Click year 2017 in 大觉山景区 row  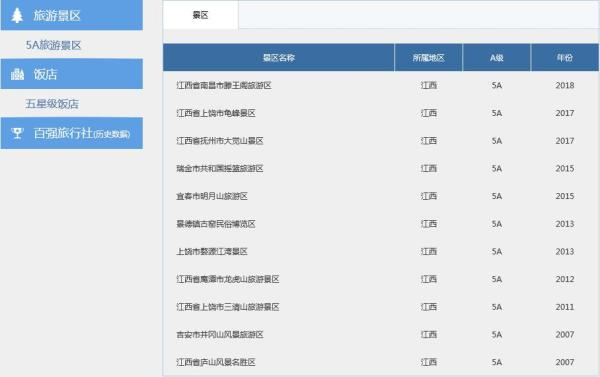565,141
